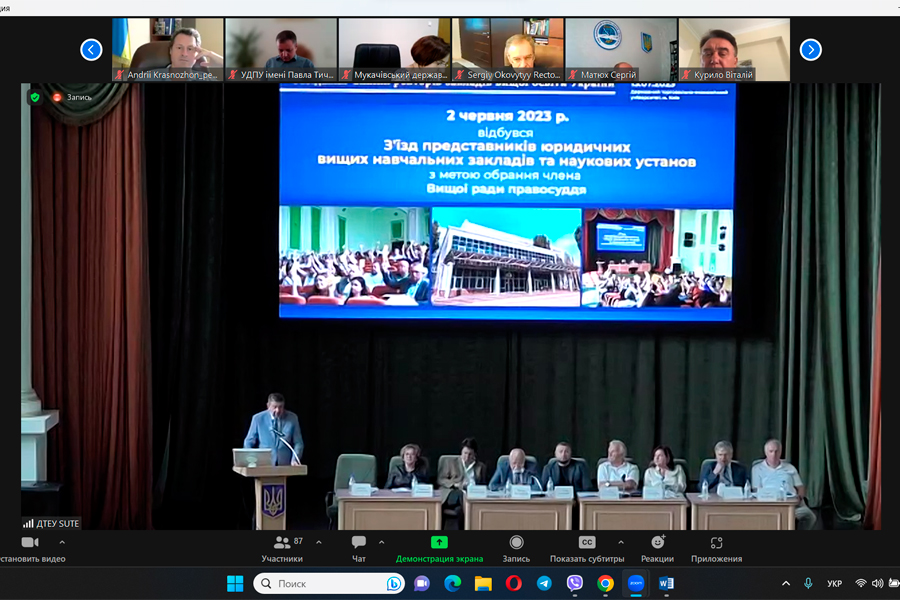This screenshot has width=900, height=600.
Task: Show next participant thumbnails with right arrow
Action: click(x=810, y=50)
